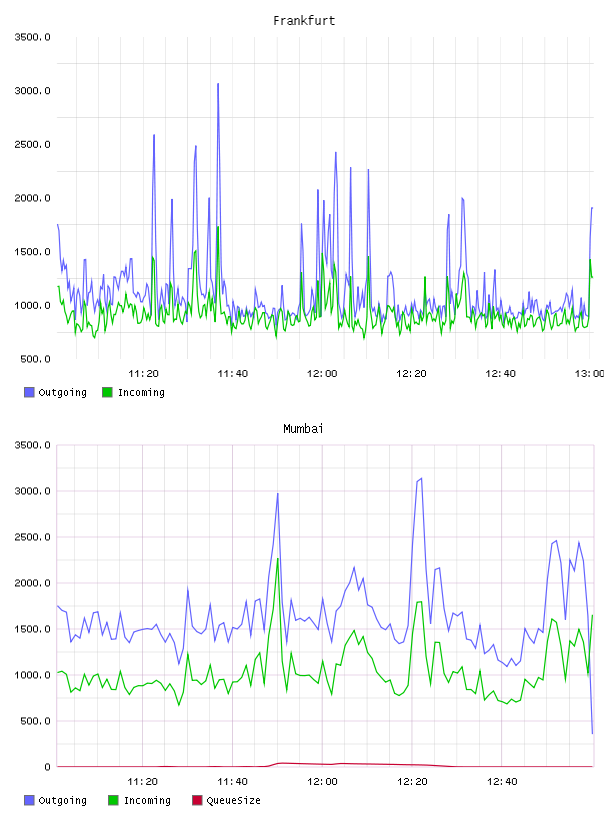The height and width of the screenshot is (816, 608).
Task: Click the QueueSize legend label in Mumbai chart
Action: click(233, 800)
